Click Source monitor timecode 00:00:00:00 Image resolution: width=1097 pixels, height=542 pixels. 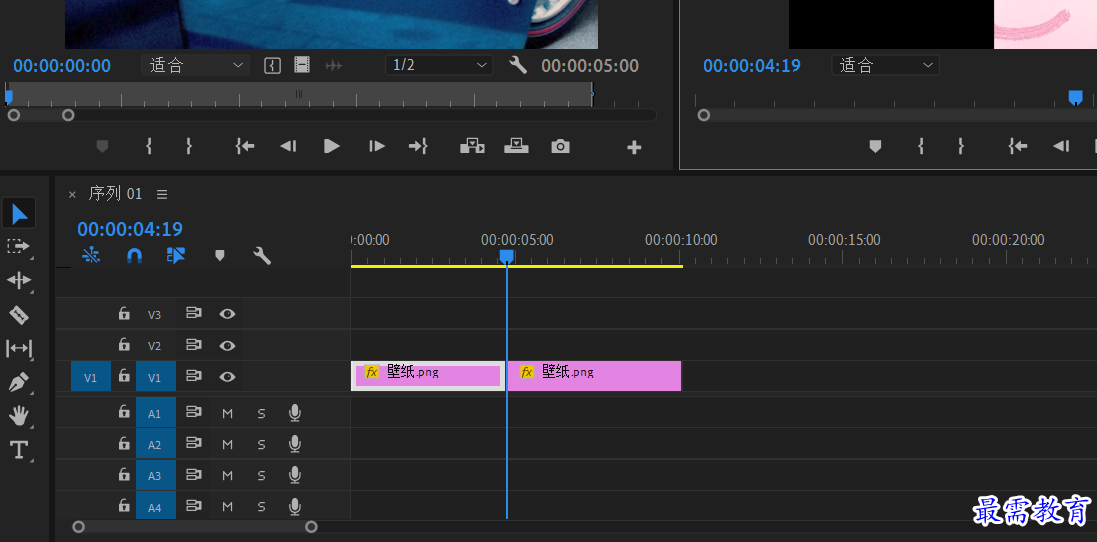tap(62, 66)
